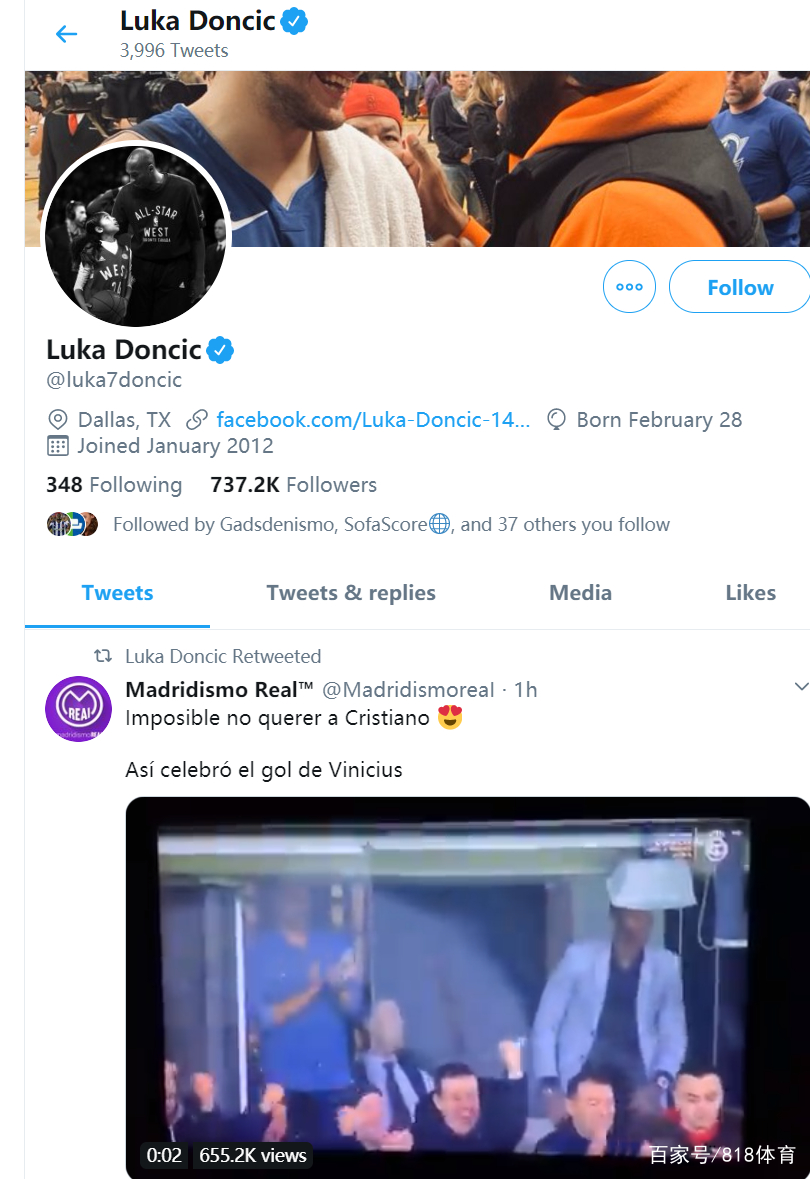This screenshot has height=1179, width=810.
Task: Open the Media tab
Action: pos(580,593)
